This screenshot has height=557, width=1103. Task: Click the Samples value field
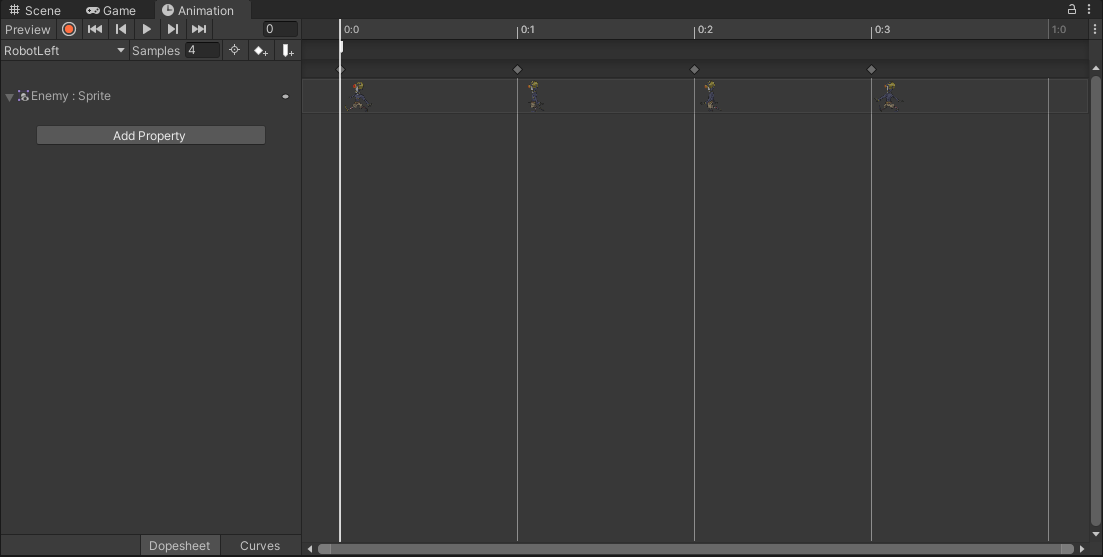(x=202, y=51)
